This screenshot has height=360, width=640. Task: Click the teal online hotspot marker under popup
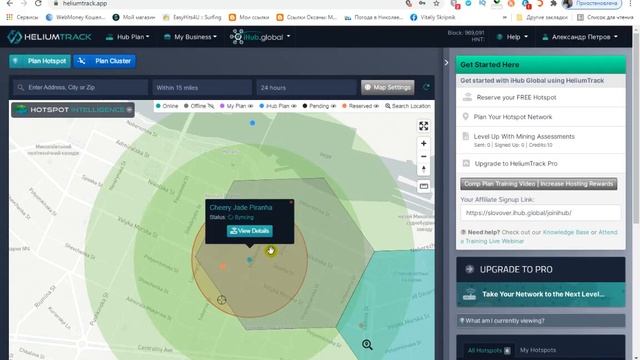point(250,260)
